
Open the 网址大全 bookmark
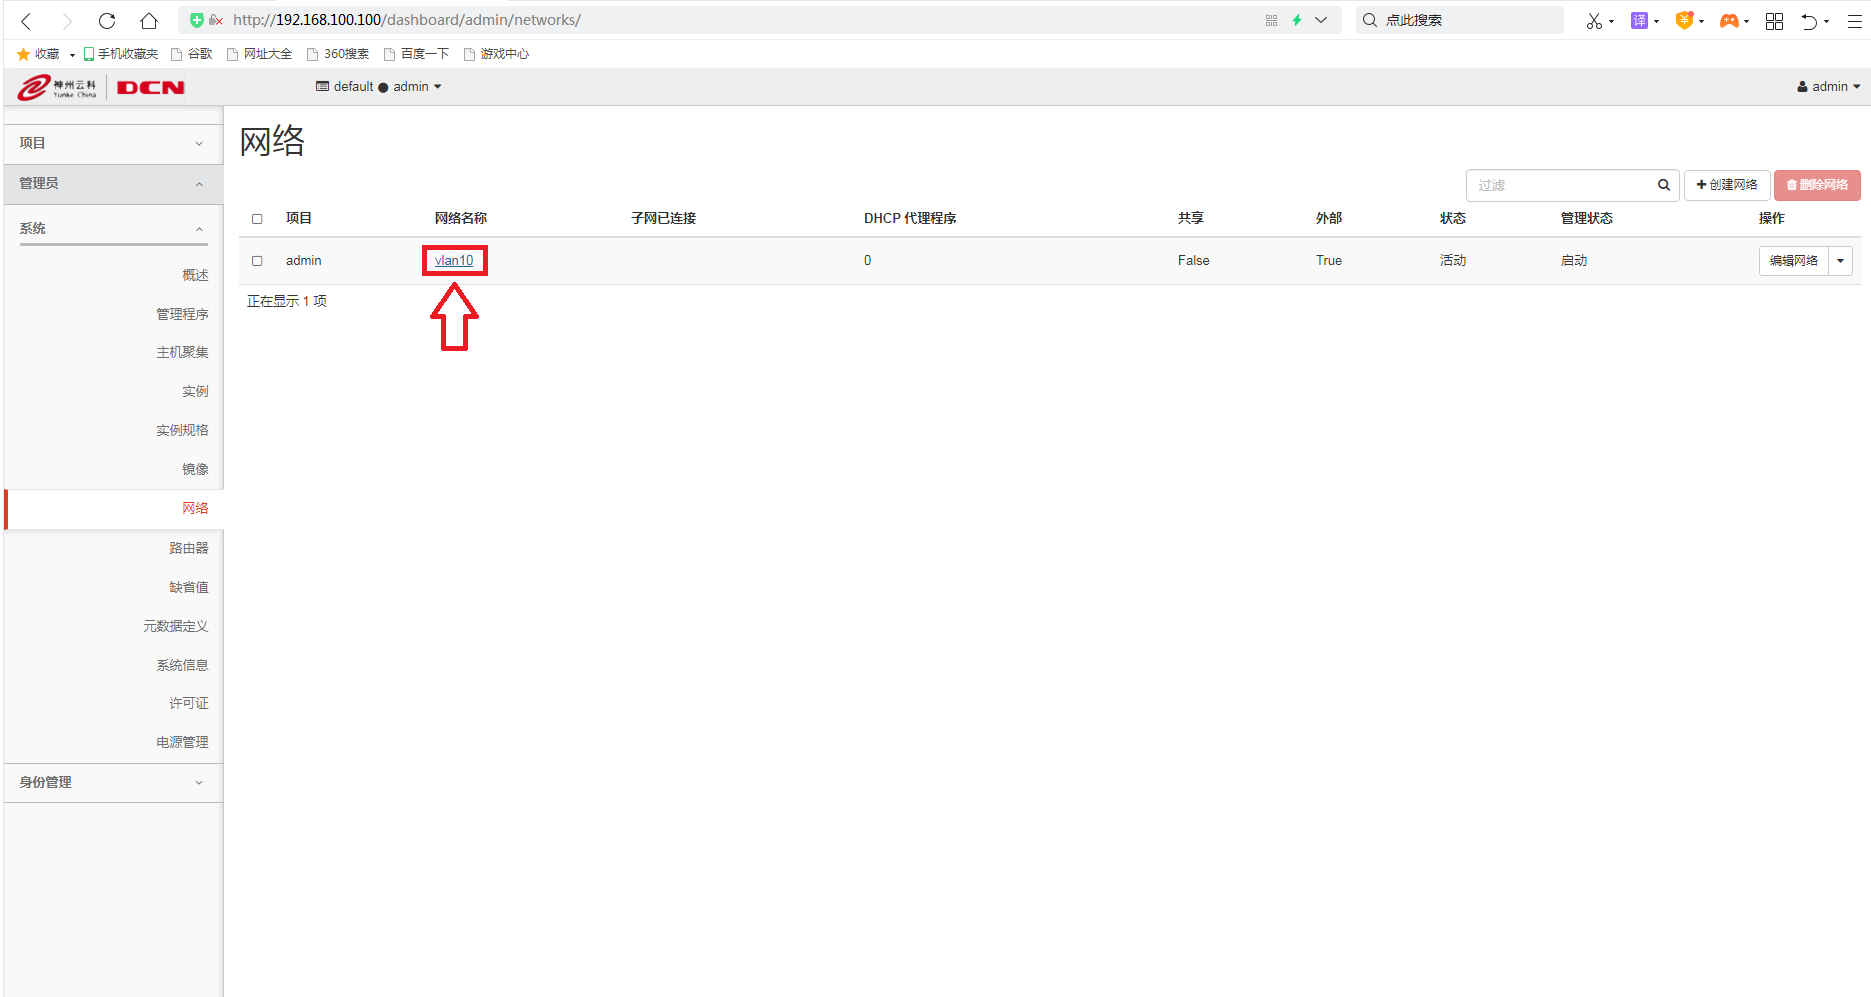(x=260, y=54)
